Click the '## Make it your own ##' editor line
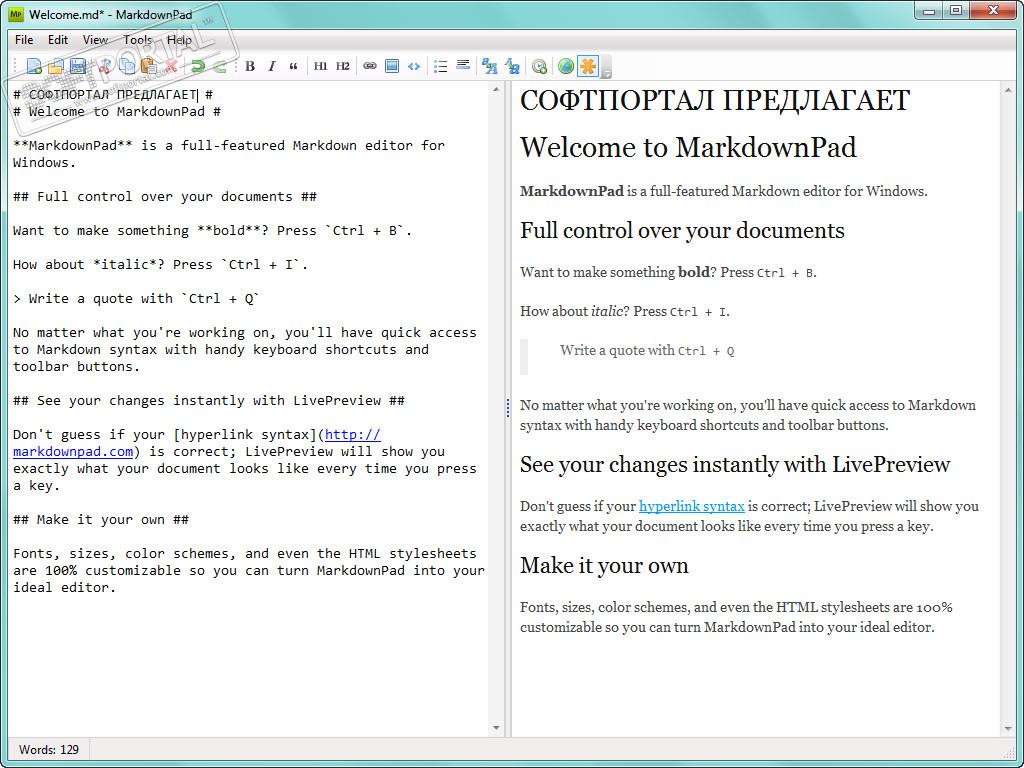 pos(101,520)
